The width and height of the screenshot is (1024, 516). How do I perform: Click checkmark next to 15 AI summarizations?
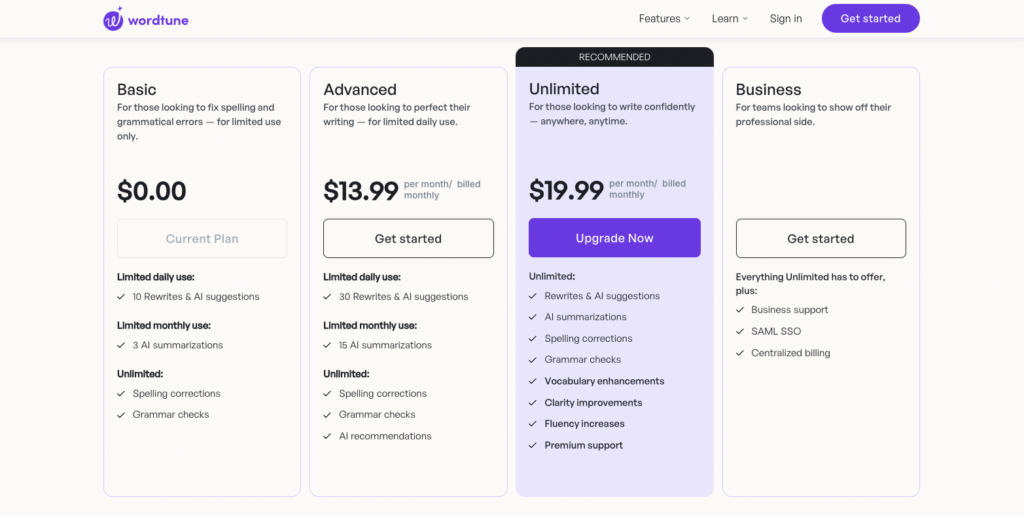(x=328, y=345)
